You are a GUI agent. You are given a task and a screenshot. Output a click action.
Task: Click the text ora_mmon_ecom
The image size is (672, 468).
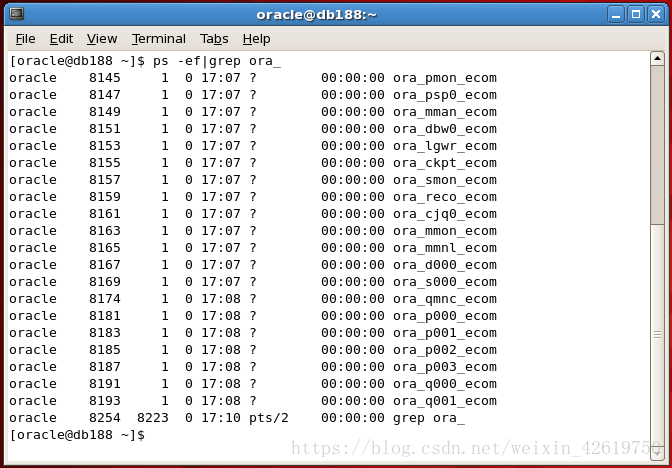[x=445, y=231]
